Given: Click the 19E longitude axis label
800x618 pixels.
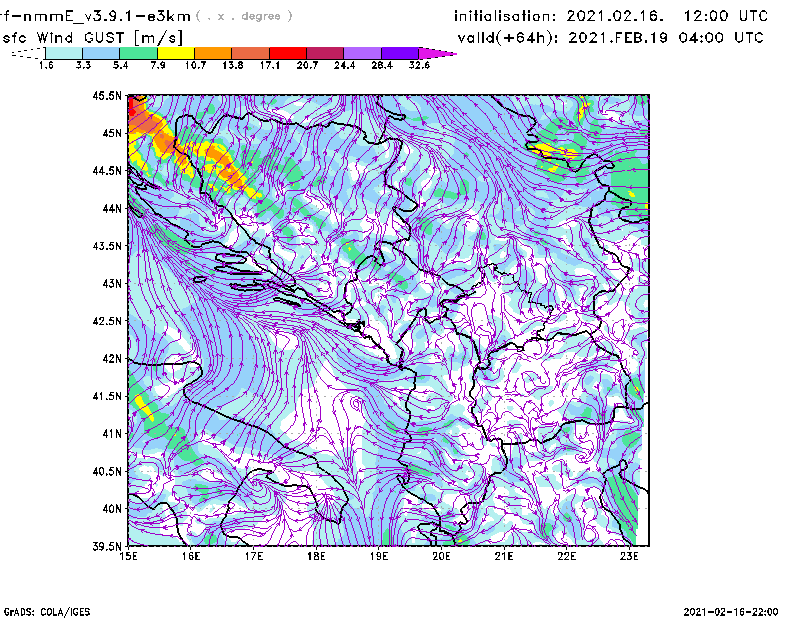Looking at the screenshot, I should [x=379, y=556].
